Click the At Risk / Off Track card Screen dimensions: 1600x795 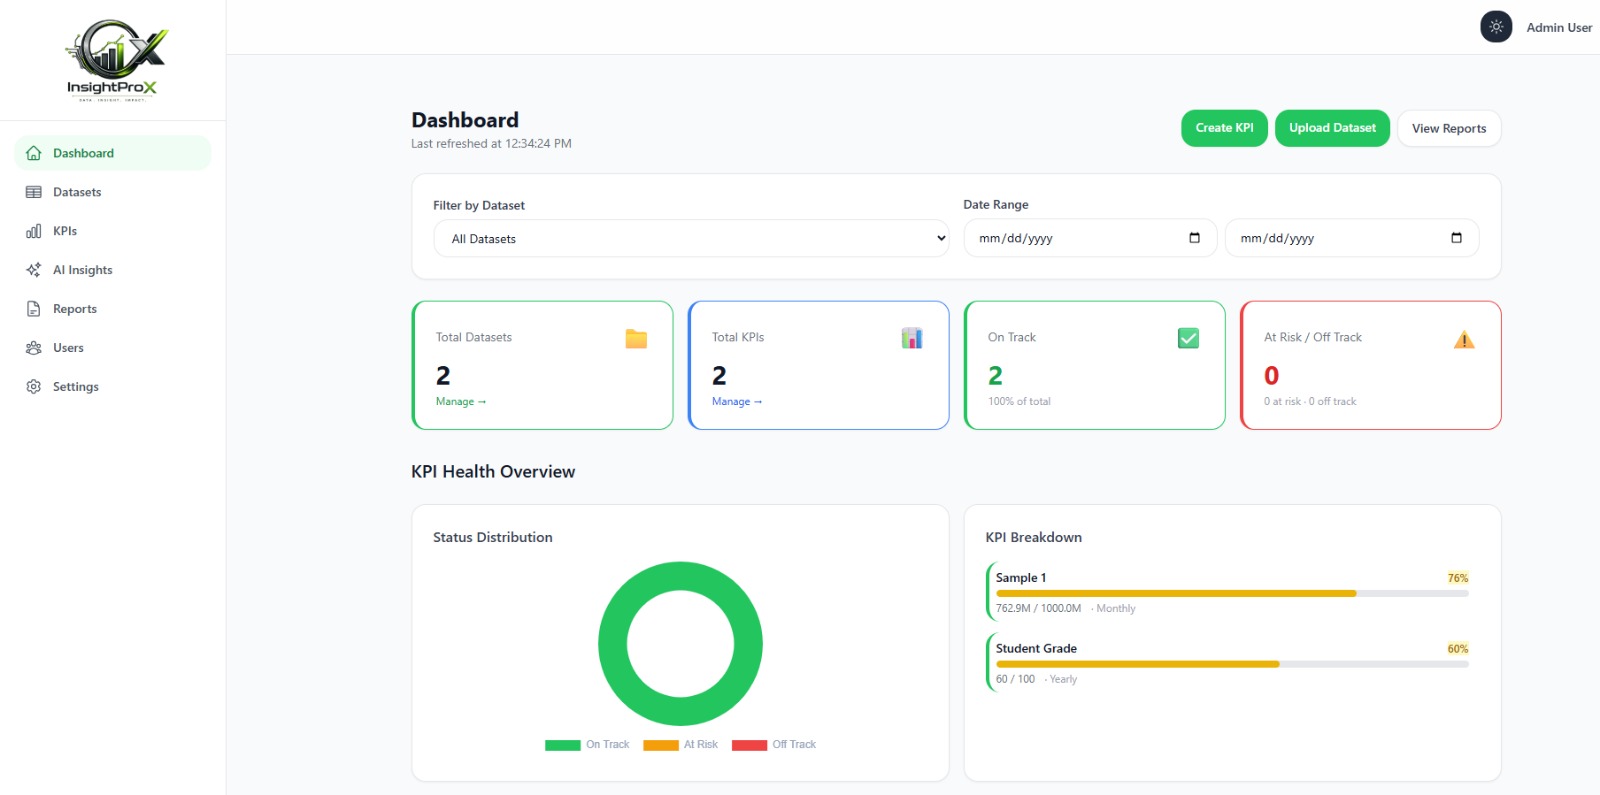(1370, 365)
